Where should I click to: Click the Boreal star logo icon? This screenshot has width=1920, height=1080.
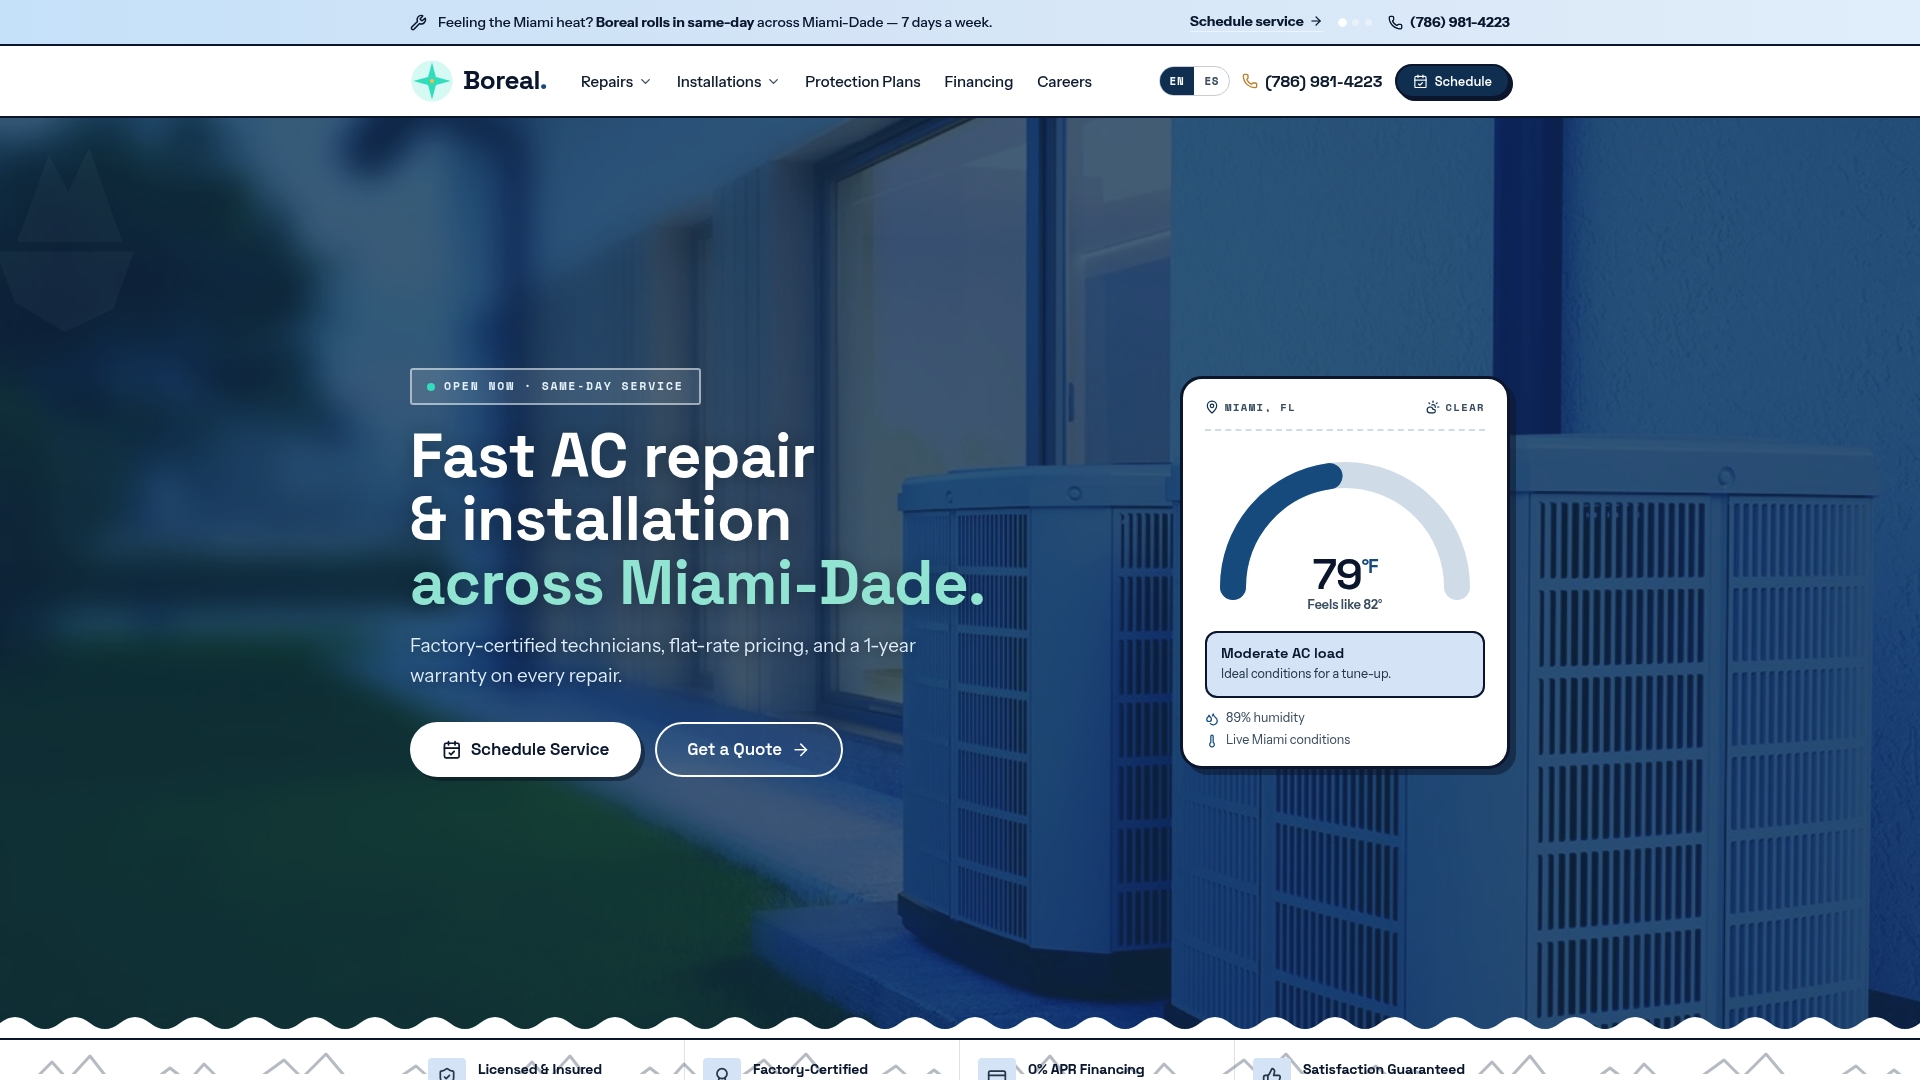(432, 81)
